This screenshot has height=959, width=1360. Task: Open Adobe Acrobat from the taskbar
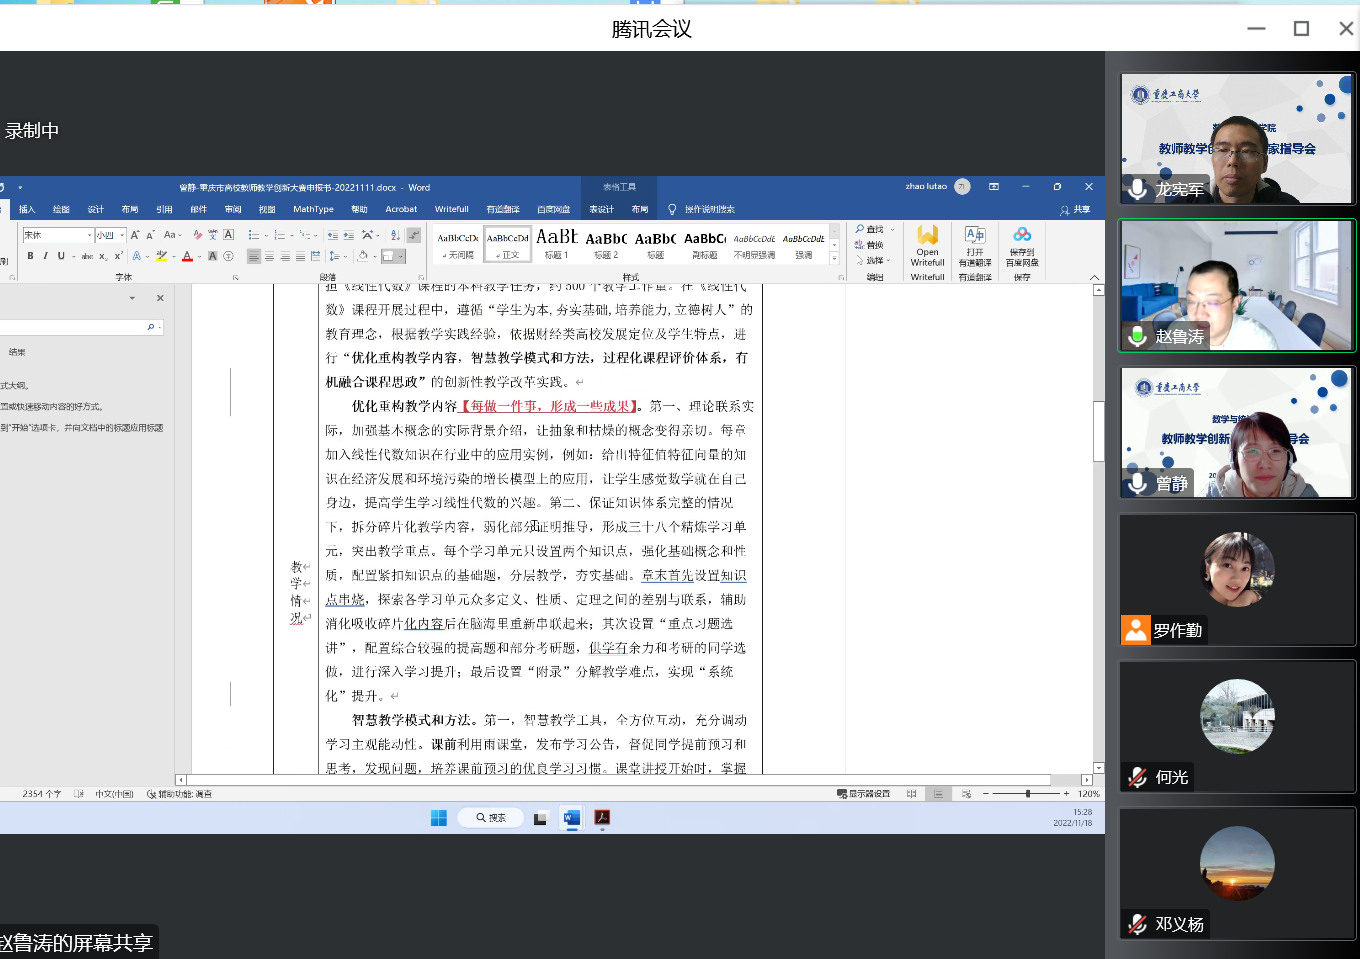click(x=602, y=818)
